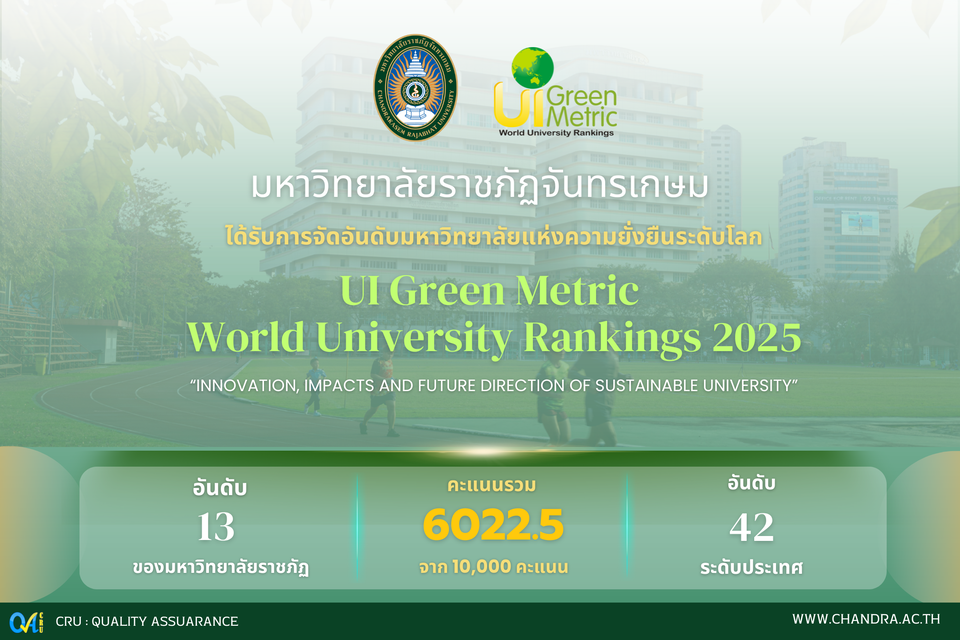
Task: Click 'World University Rankings 2025' heading
Action: pyautogui.click(x=493, y=337)
